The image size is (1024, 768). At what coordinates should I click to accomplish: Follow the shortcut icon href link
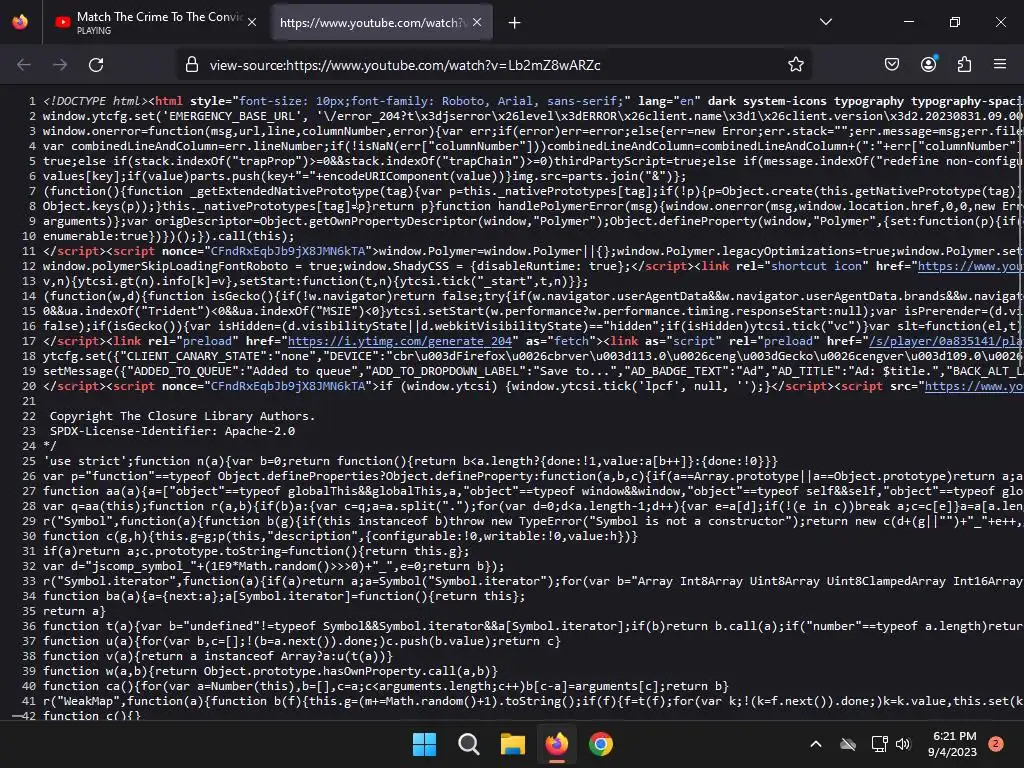coord(968,266)
